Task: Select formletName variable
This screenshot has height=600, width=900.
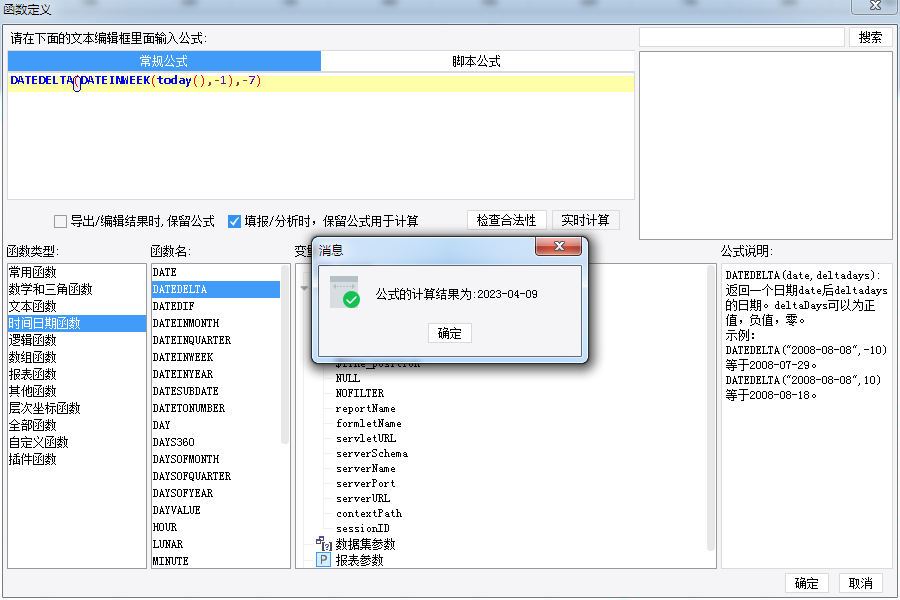Action: (x=368, y=423)
